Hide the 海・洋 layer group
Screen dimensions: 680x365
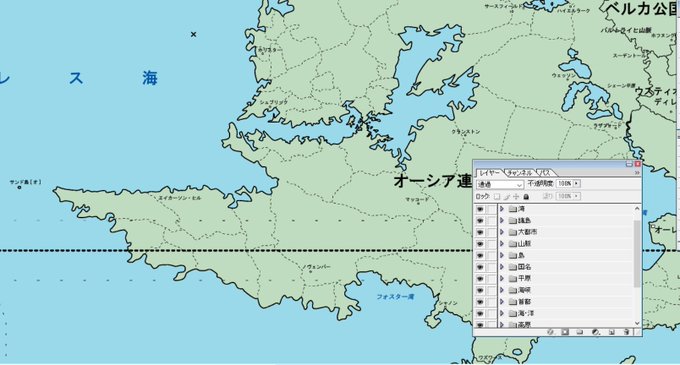[x=480, y=313]
